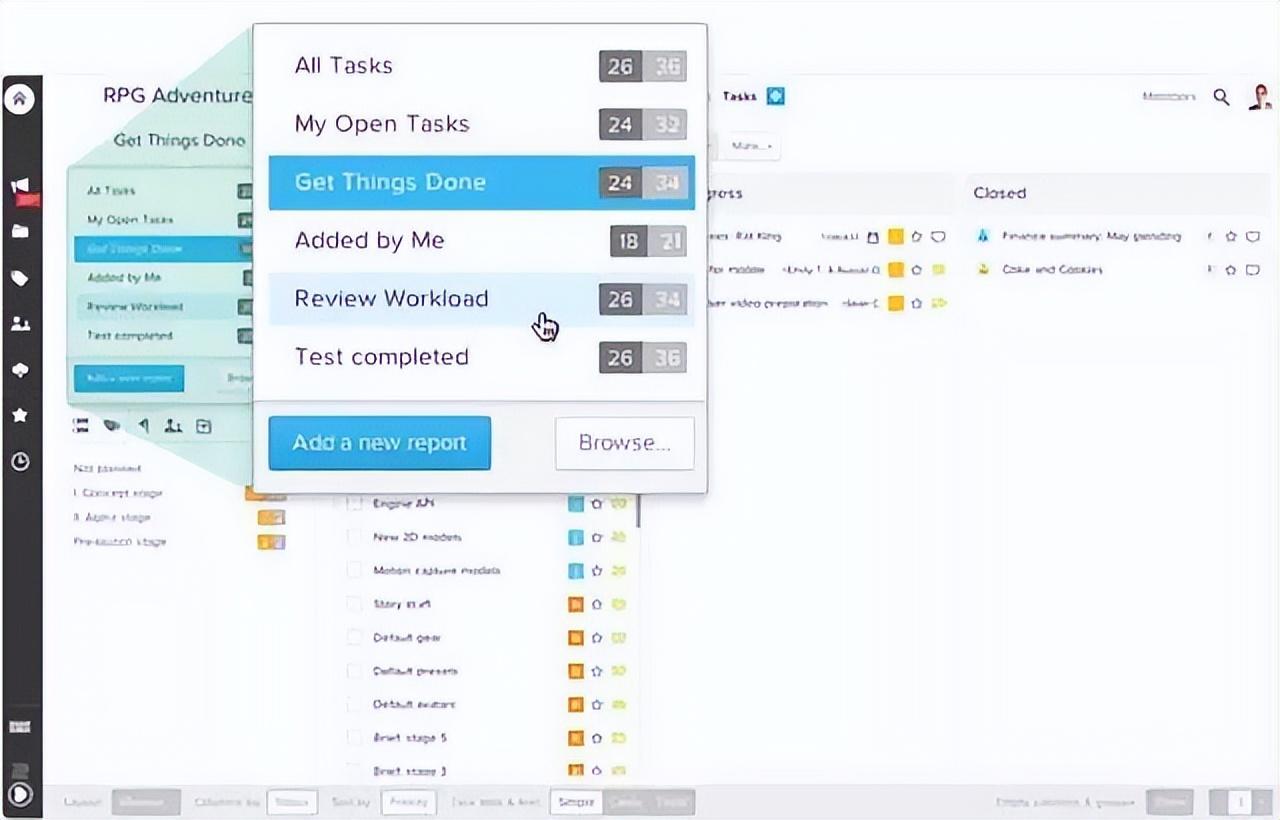Click orange priority square on Default gear
This screenshot has width=1280, height=820.
pos(576,637)
